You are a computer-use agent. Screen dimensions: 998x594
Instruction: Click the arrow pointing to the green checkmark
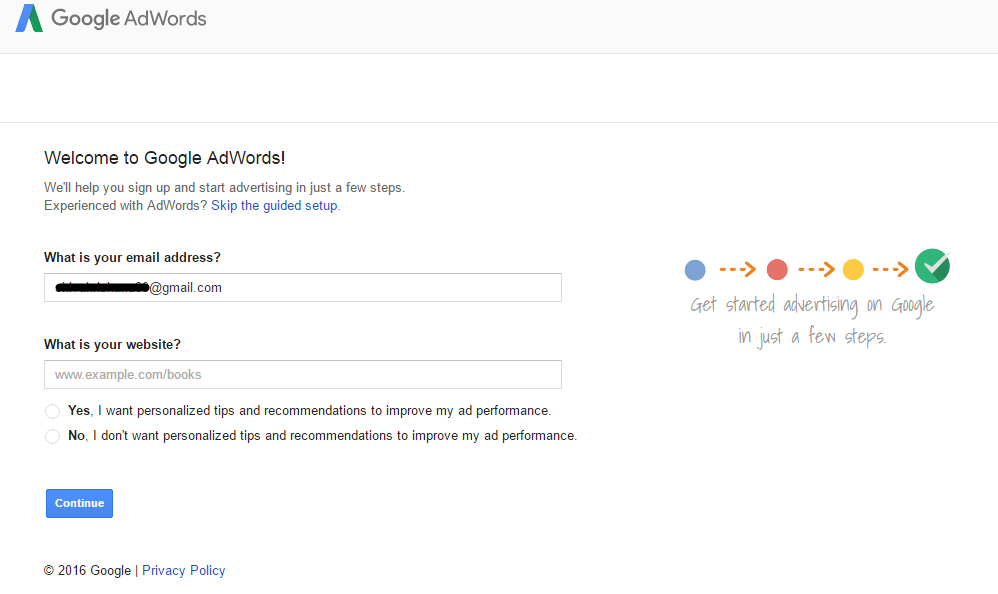890,269
